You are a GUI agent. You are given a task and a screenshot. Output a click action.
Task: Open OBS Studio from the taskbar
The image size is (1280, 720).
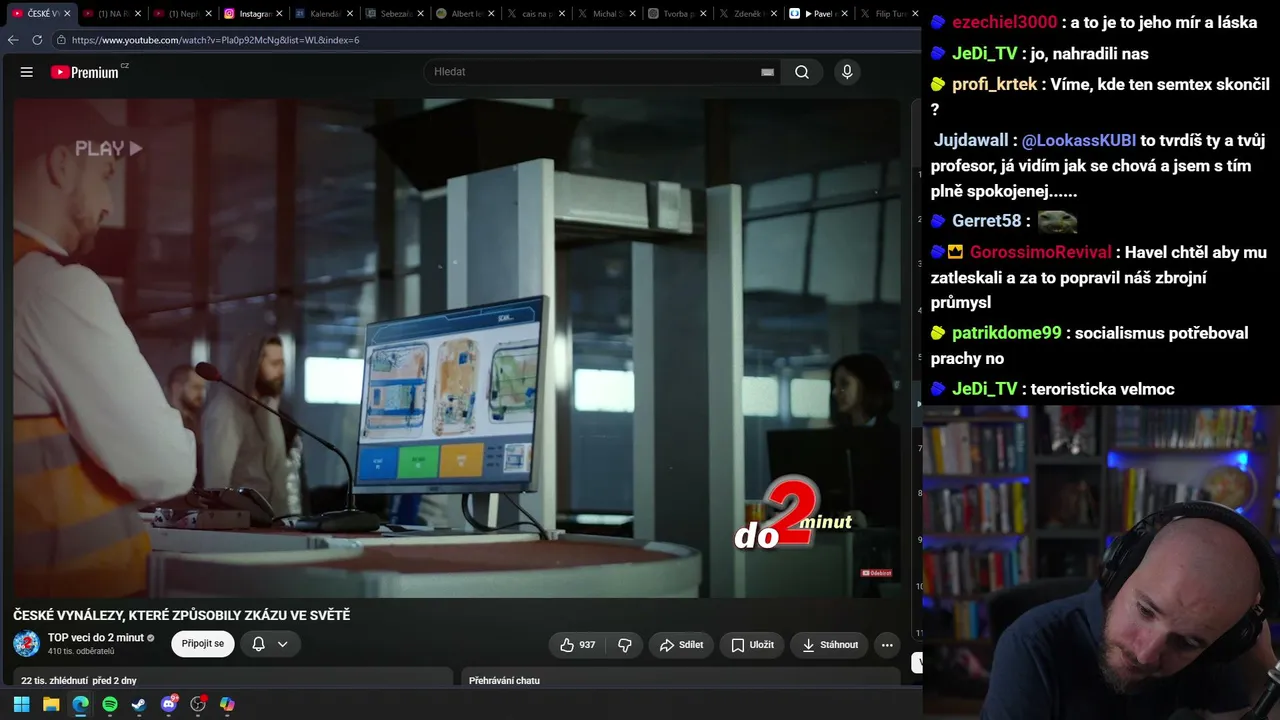[198, 704]
